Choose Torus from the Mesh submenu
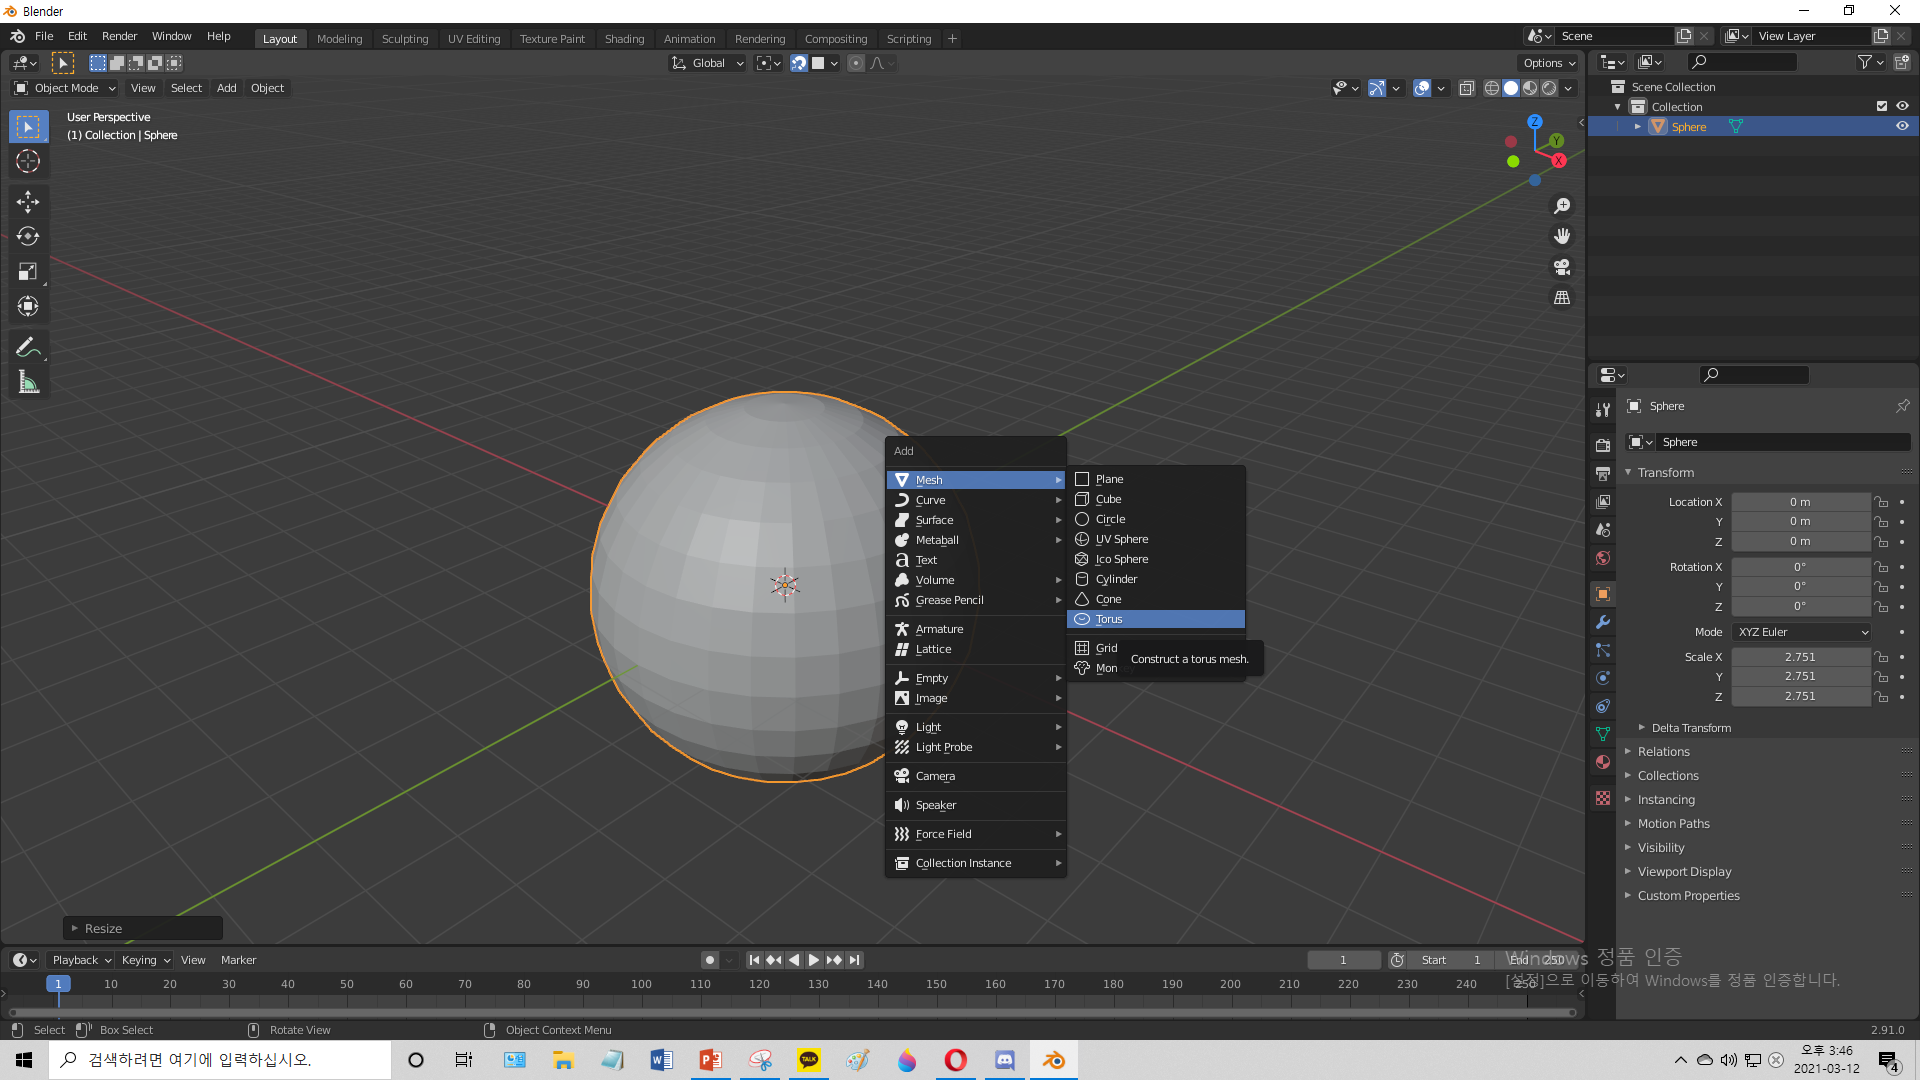Screen dimensions: 1920x1080 [x=1109, y=619]
